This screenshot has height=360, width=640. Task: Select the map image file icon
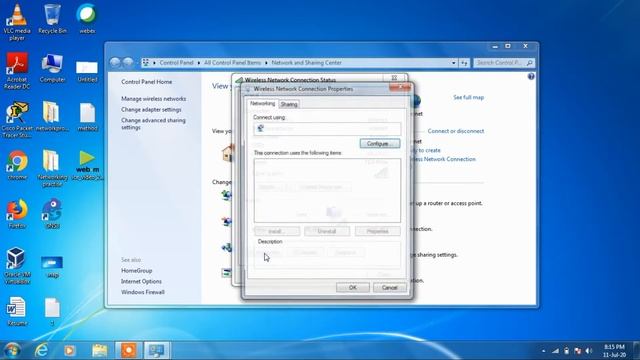point(52,267)
